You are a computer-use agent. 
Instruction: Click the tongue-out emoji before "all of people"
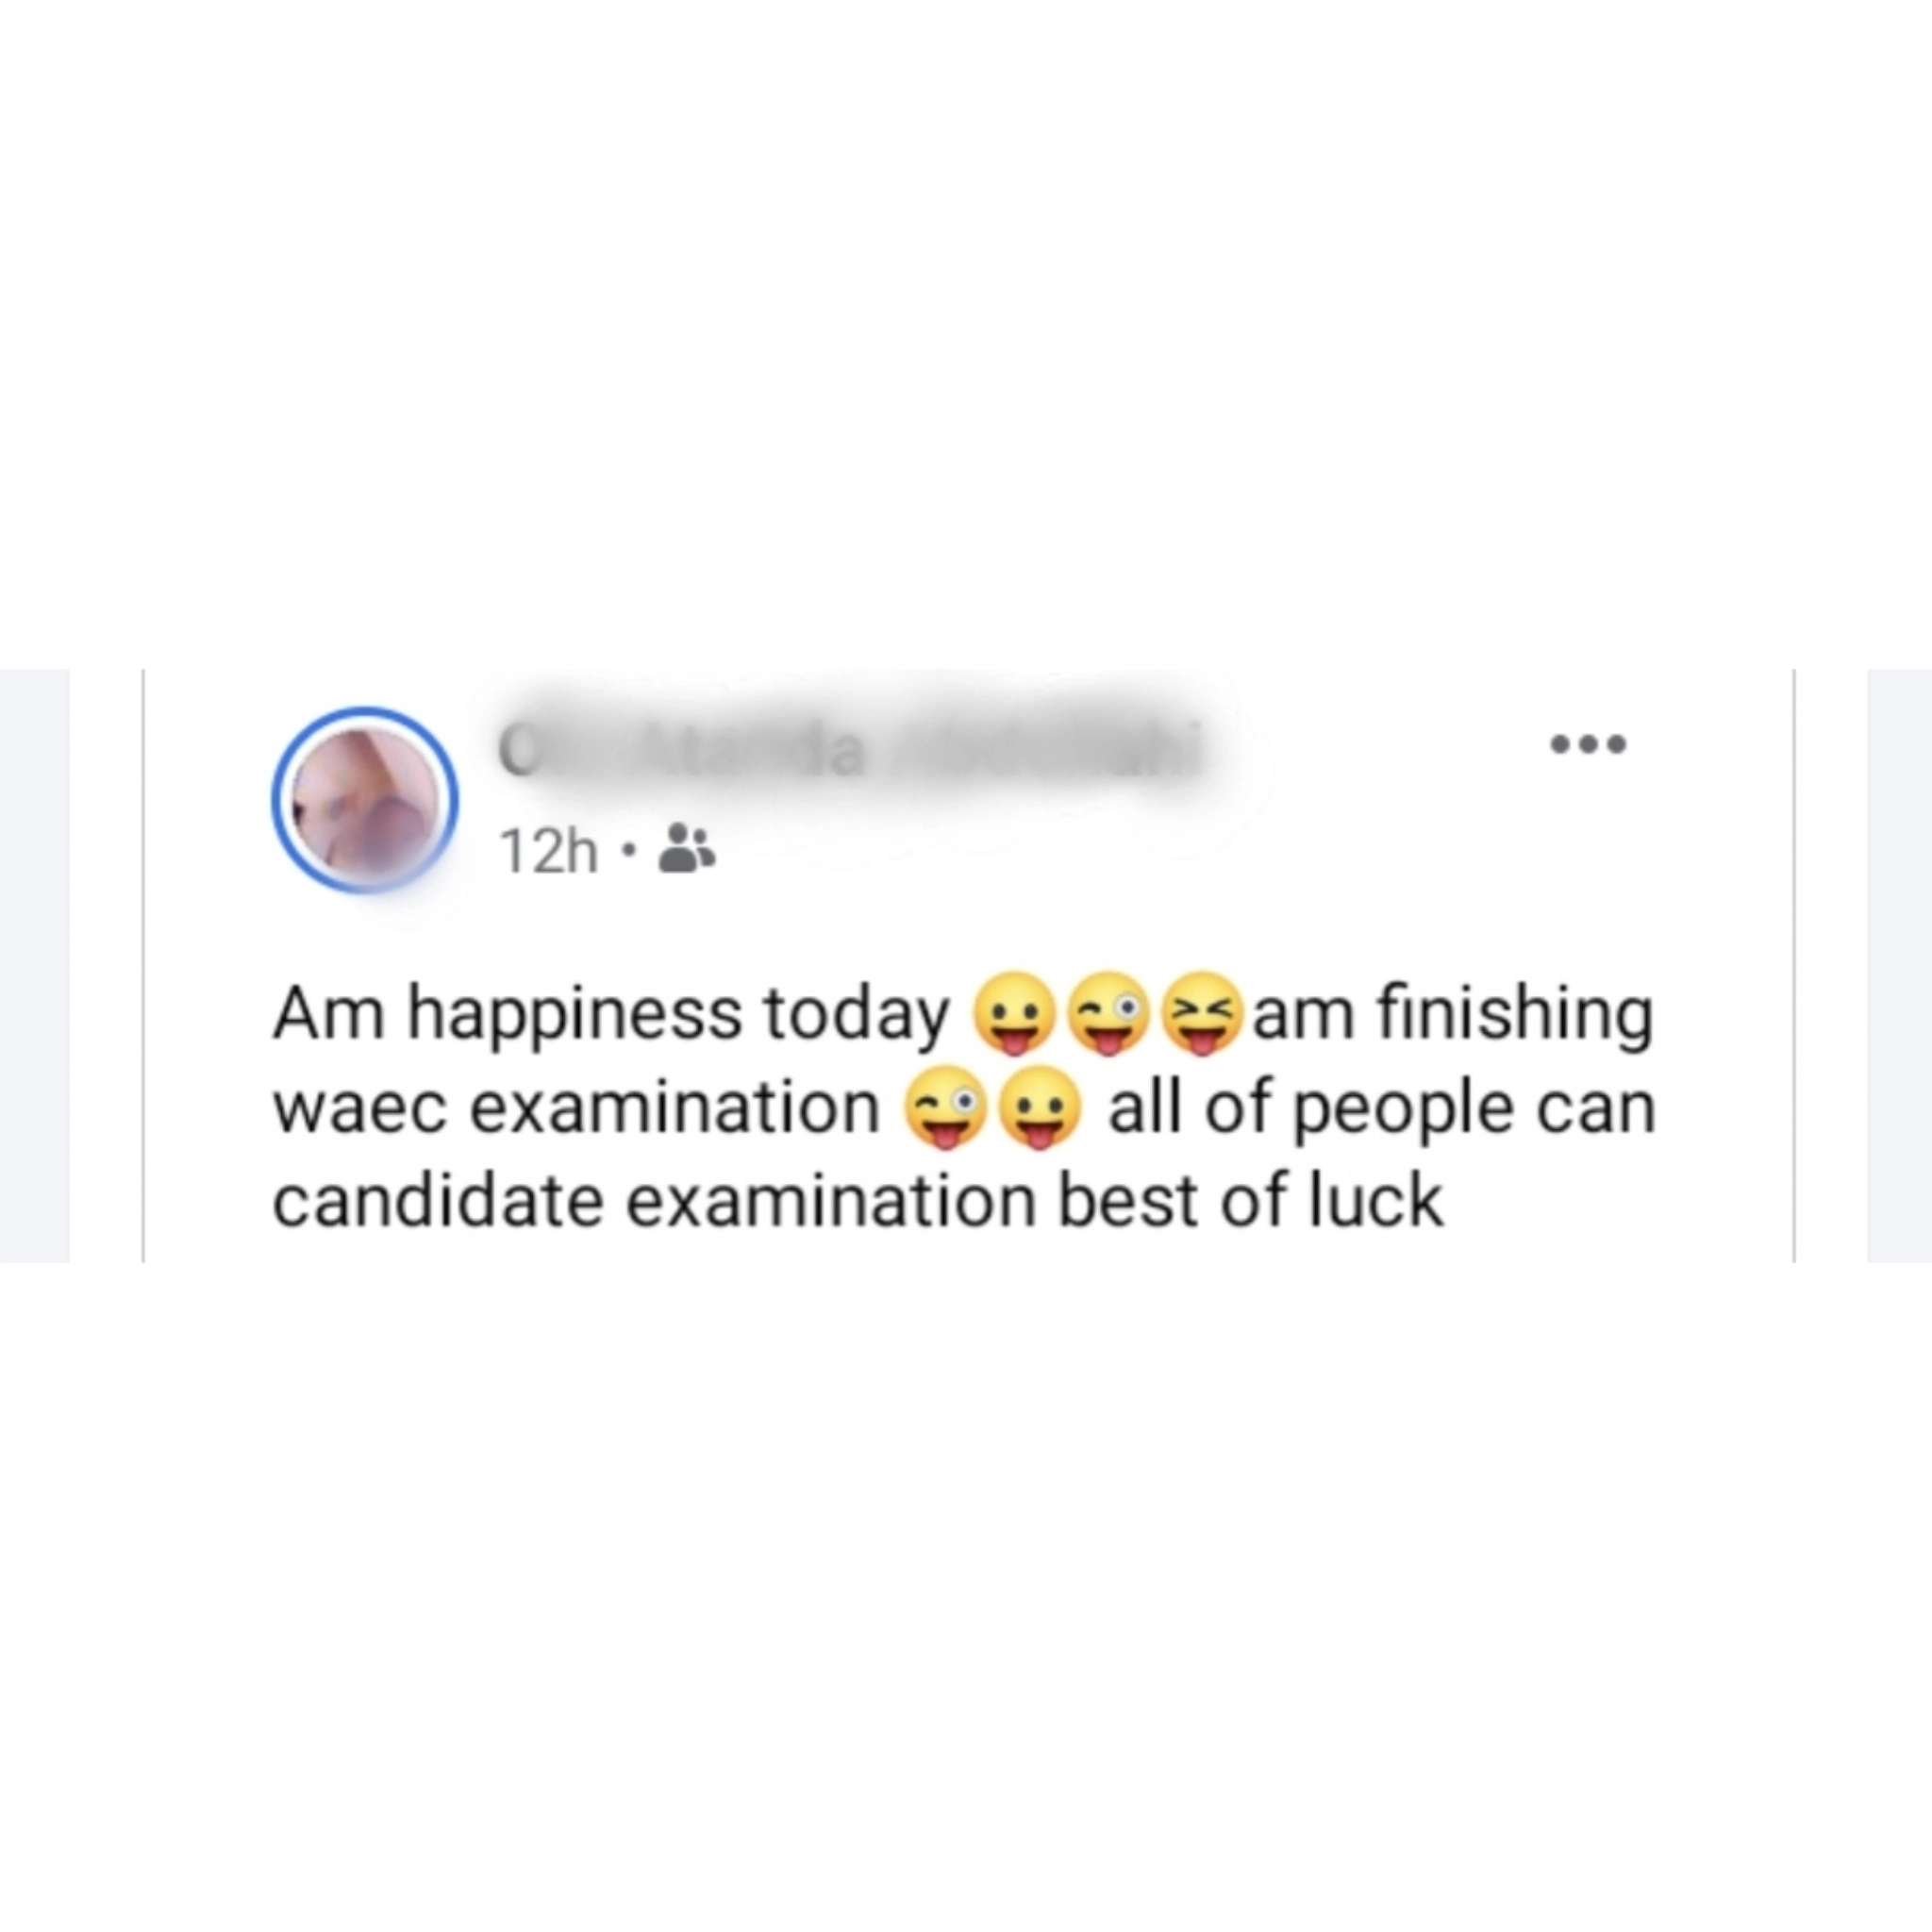coord(1039,1108)
